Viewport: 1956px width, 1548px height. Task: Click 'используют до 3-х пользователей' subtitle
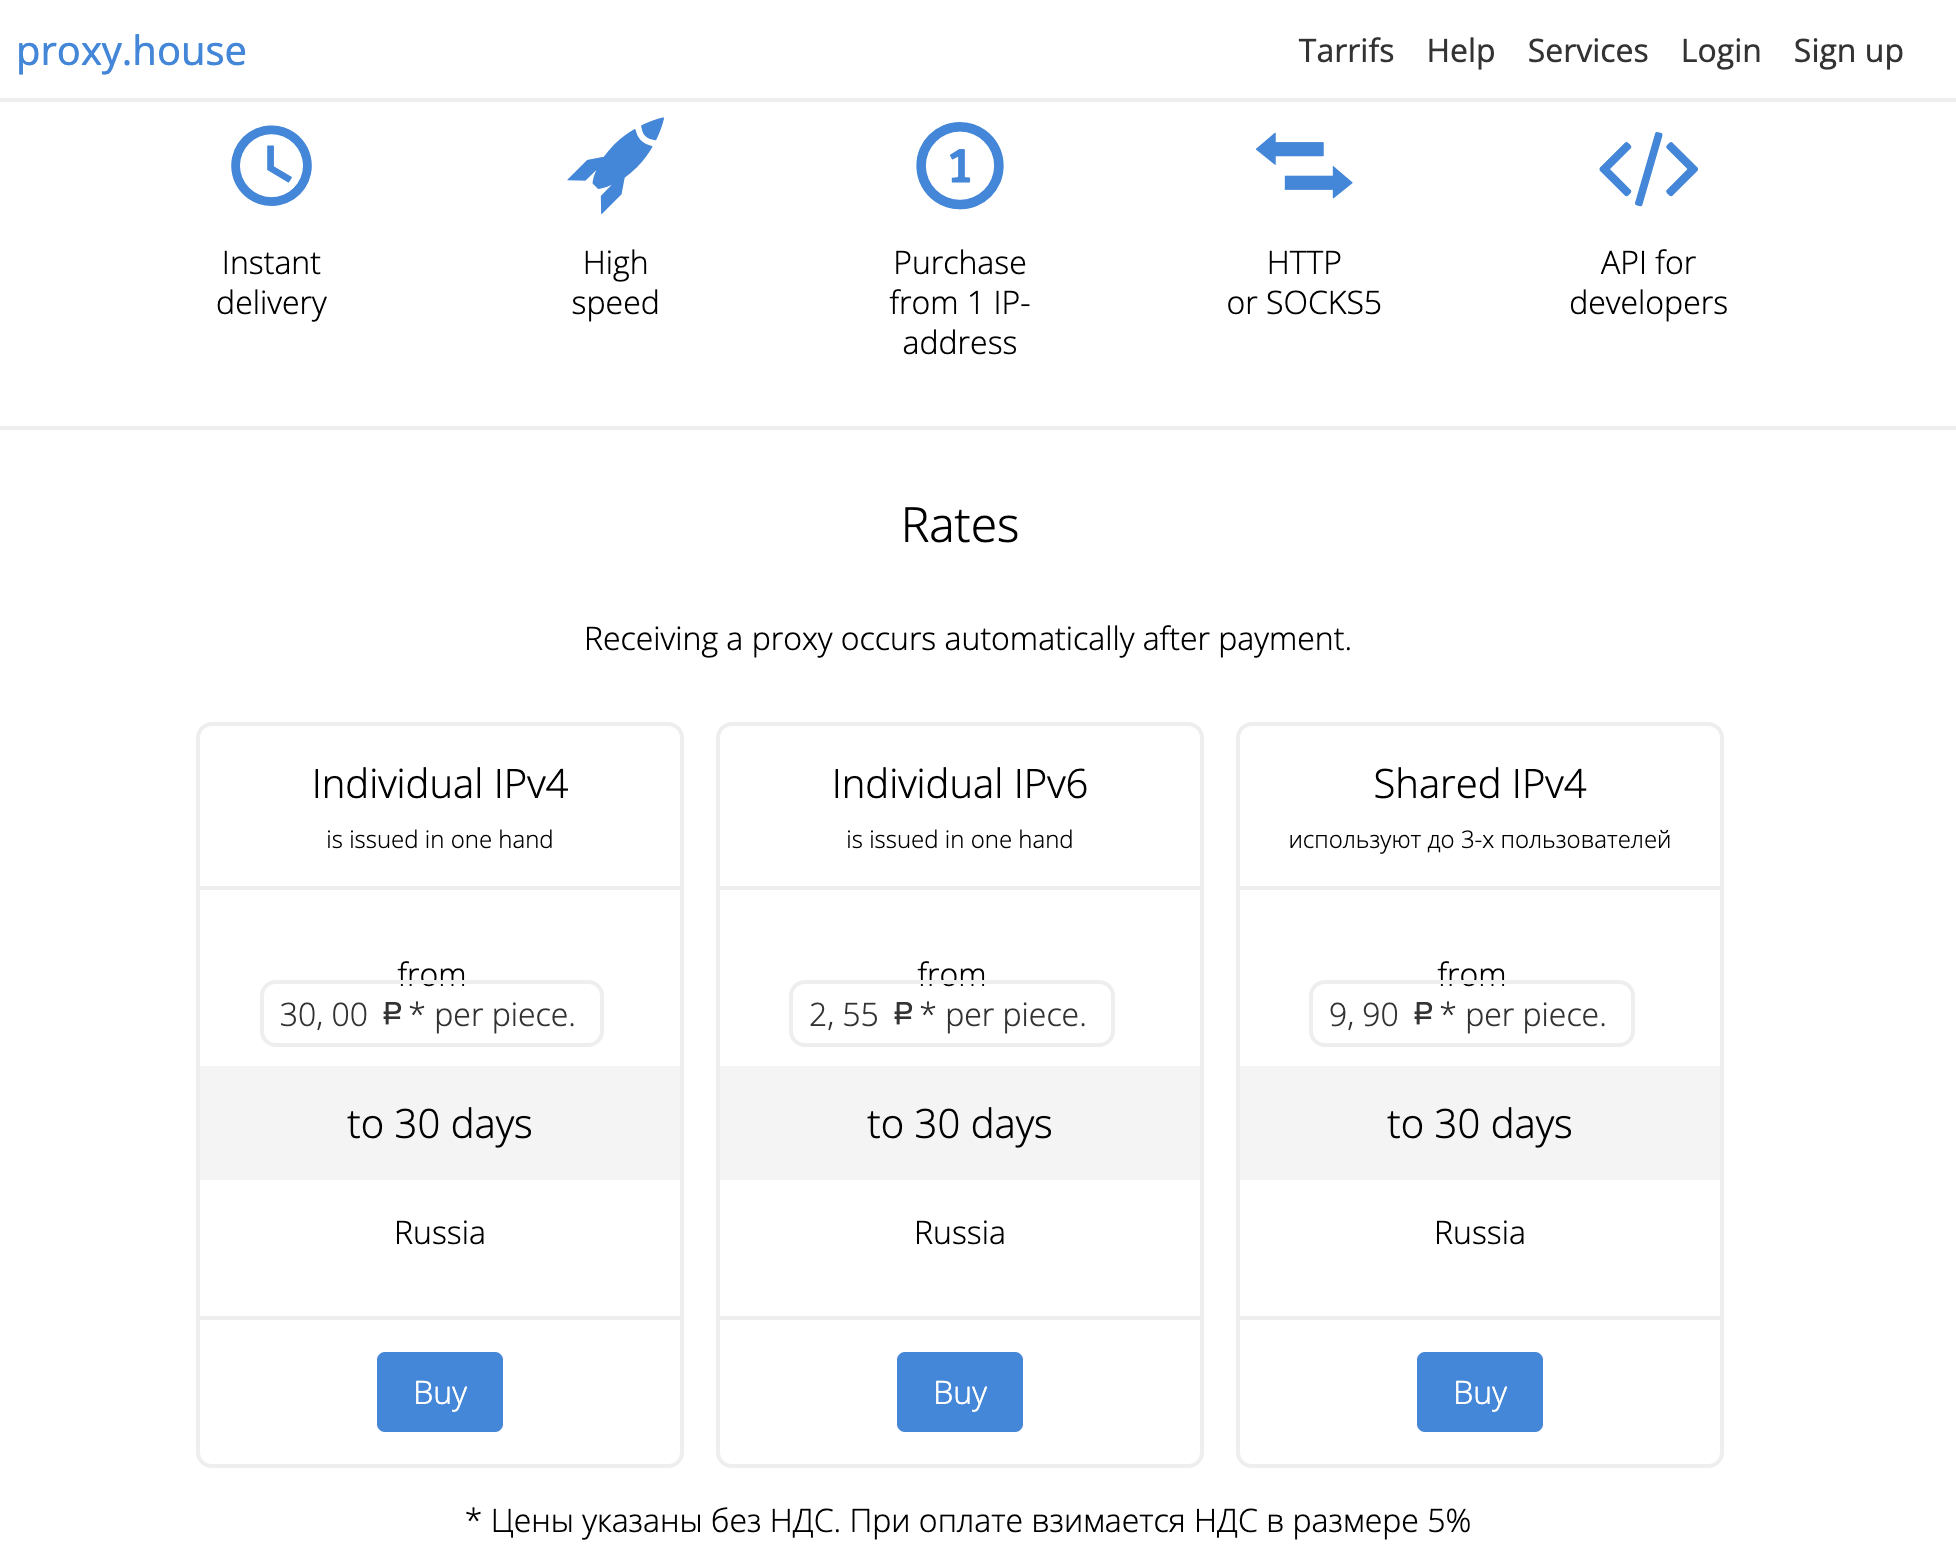click(x=1480, y=839)
